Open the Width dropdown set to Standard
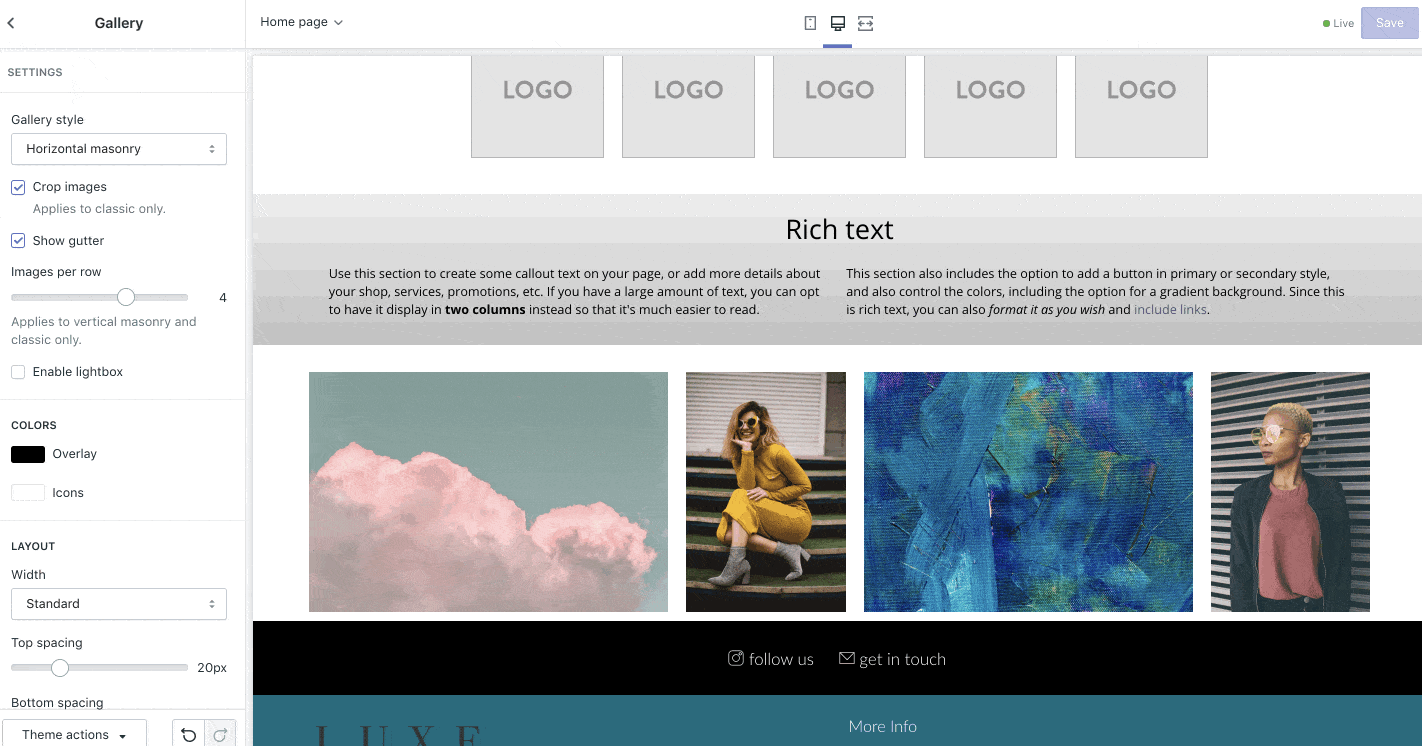Screen dimensions: 1422x746 coord(119,604)
